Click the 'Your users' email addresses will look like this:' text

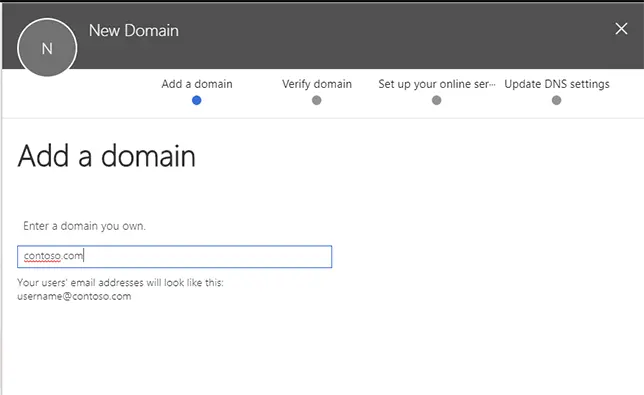click(x=120, y=282)
